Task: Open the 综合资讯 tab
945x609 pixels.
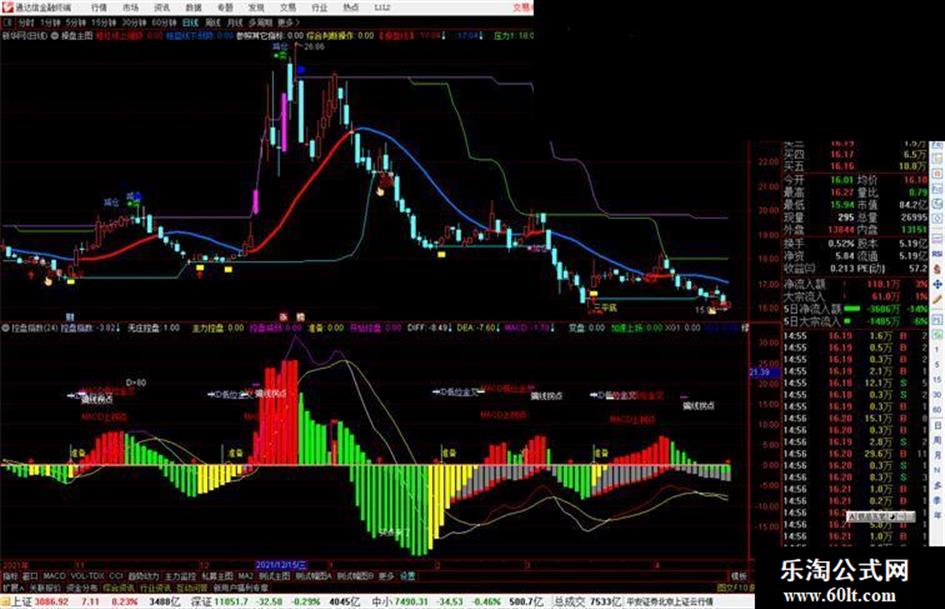Action: 119,588
